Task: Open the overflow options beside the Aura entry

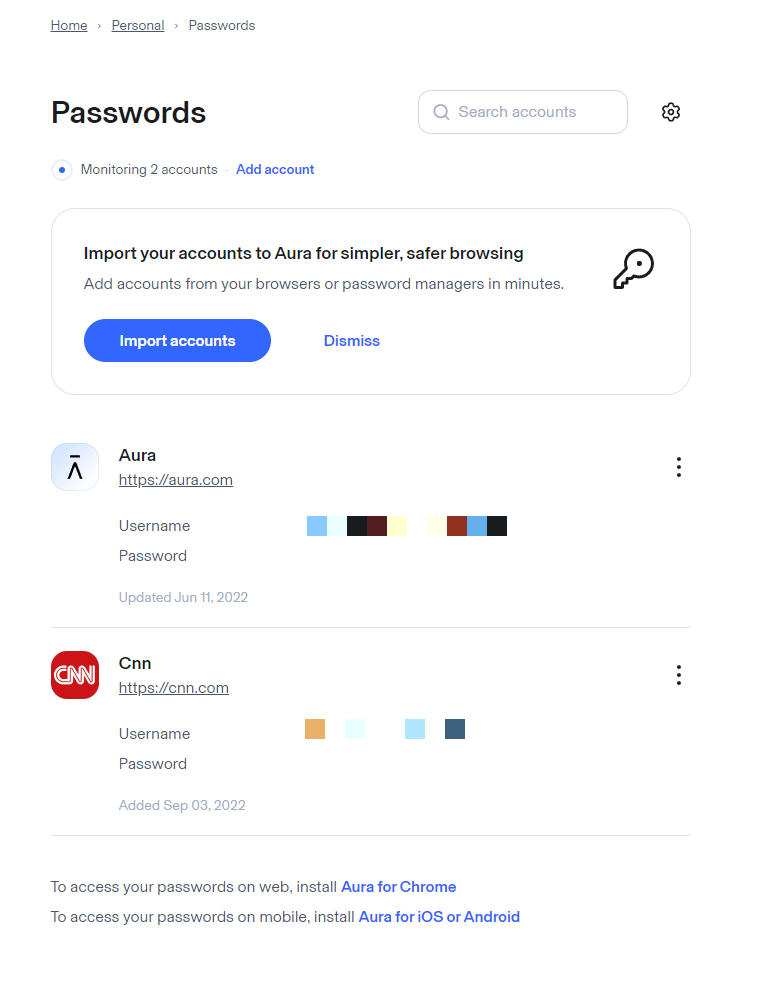Action: pos(679,467)
